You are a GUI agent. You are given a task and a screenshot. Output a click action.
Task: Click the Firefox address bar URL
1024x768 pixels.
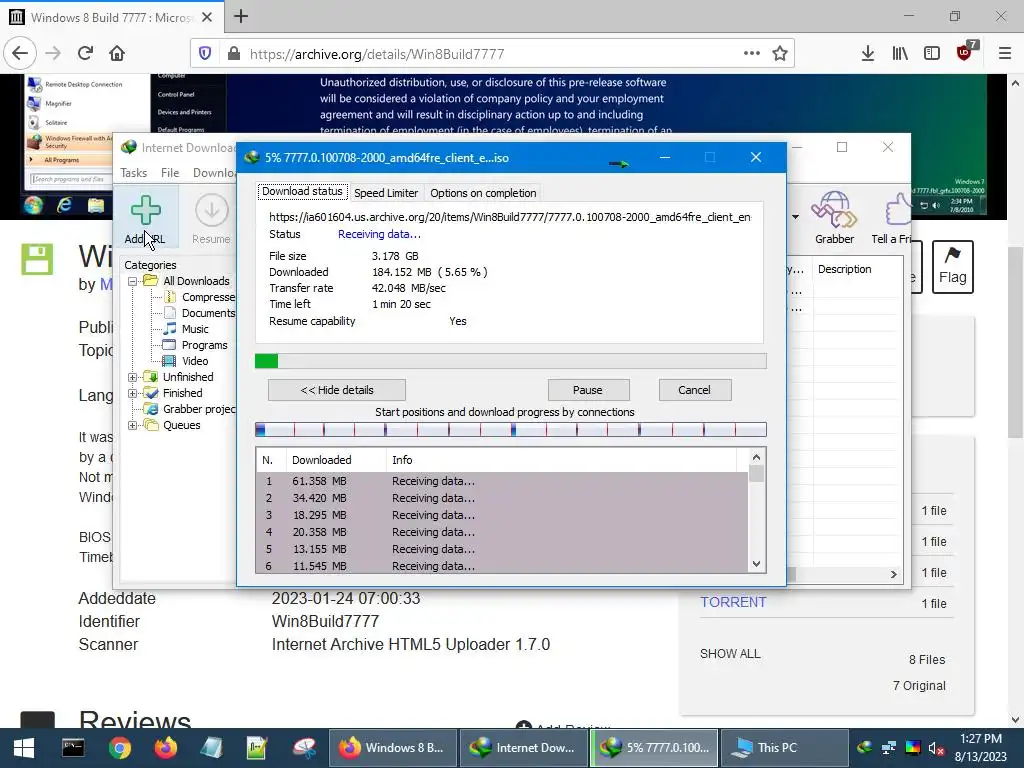coord(377,54)
